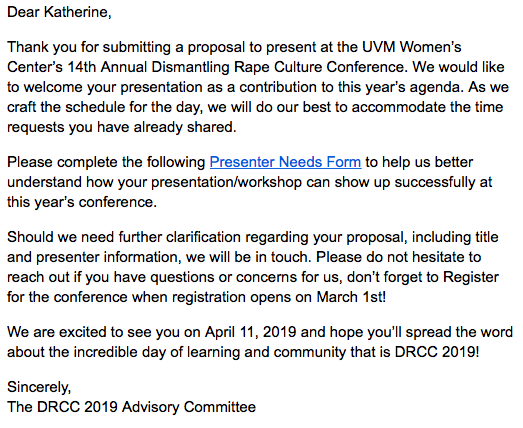The image size is (523, 428).
Task: Click the 'DRCC 2019!' text
Action: point(437,352)
